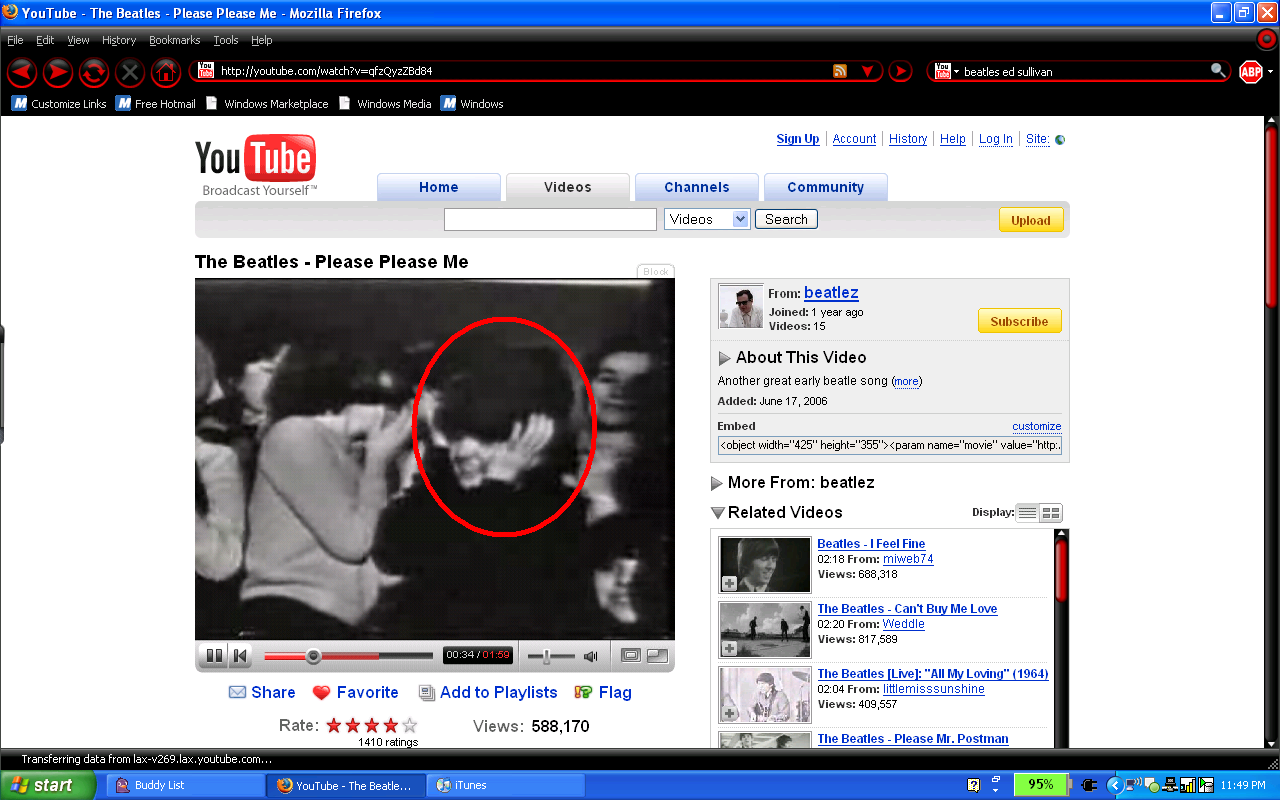This screenshot has width=1280, height=800.
Task: Click the Stop loading X icon
Action: (130, 72)
